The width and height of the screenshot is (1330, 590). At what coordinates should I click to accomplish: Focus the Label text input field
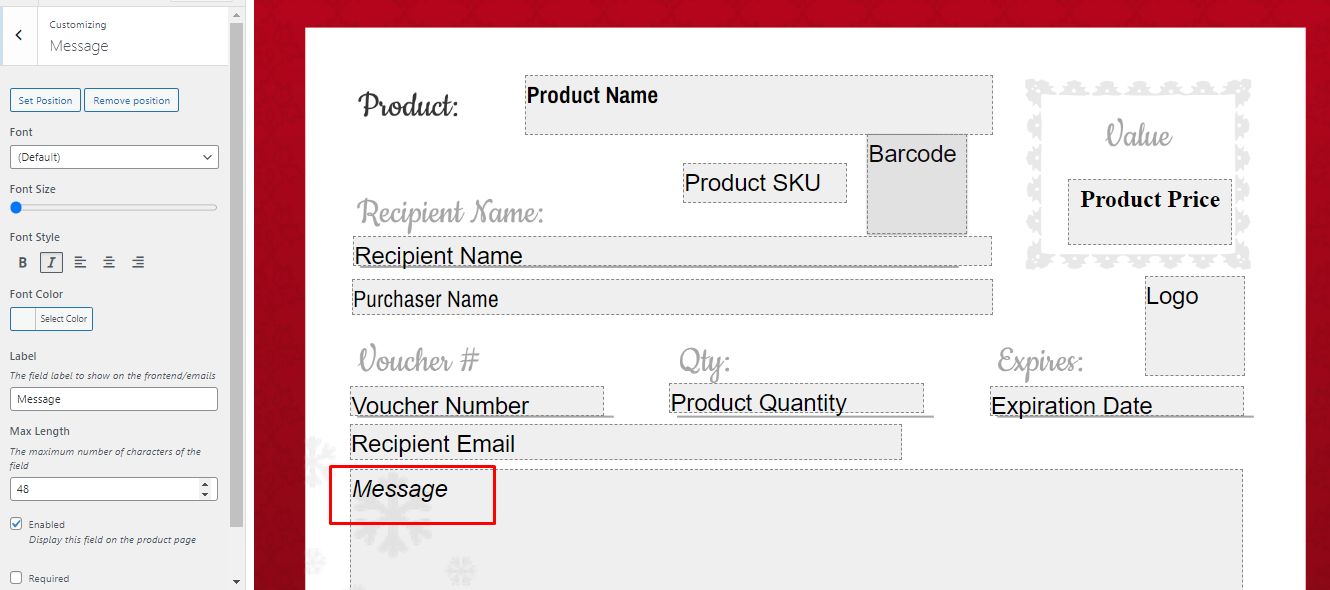click(114, 399)
